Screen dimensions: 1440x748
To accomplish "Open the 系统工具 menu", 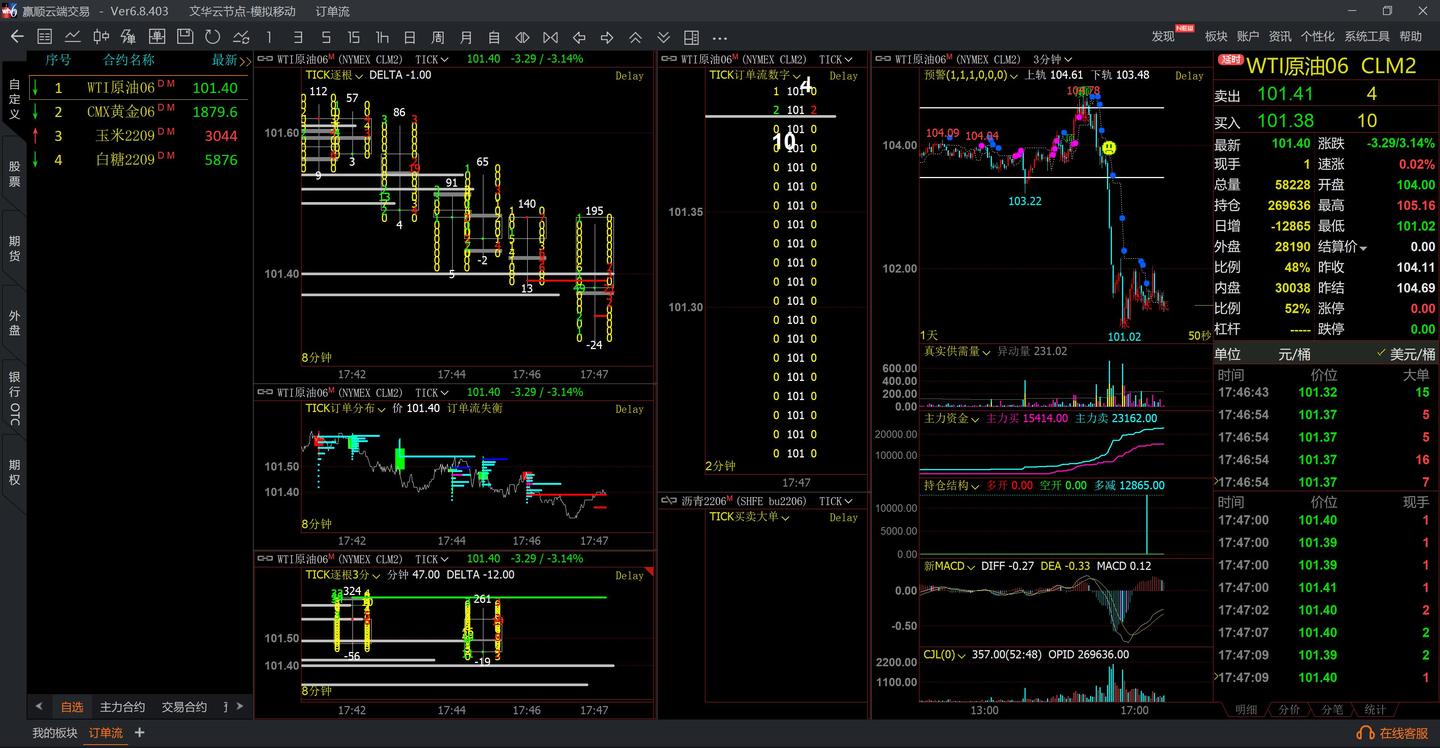I will [x=1367, y=36].
